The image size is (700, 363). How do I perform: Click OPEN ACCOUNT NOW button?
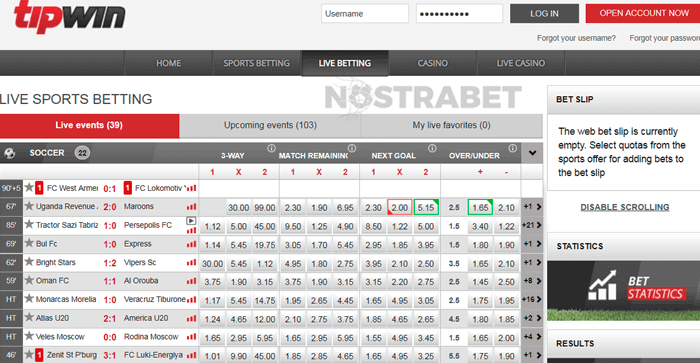[643, 13]
